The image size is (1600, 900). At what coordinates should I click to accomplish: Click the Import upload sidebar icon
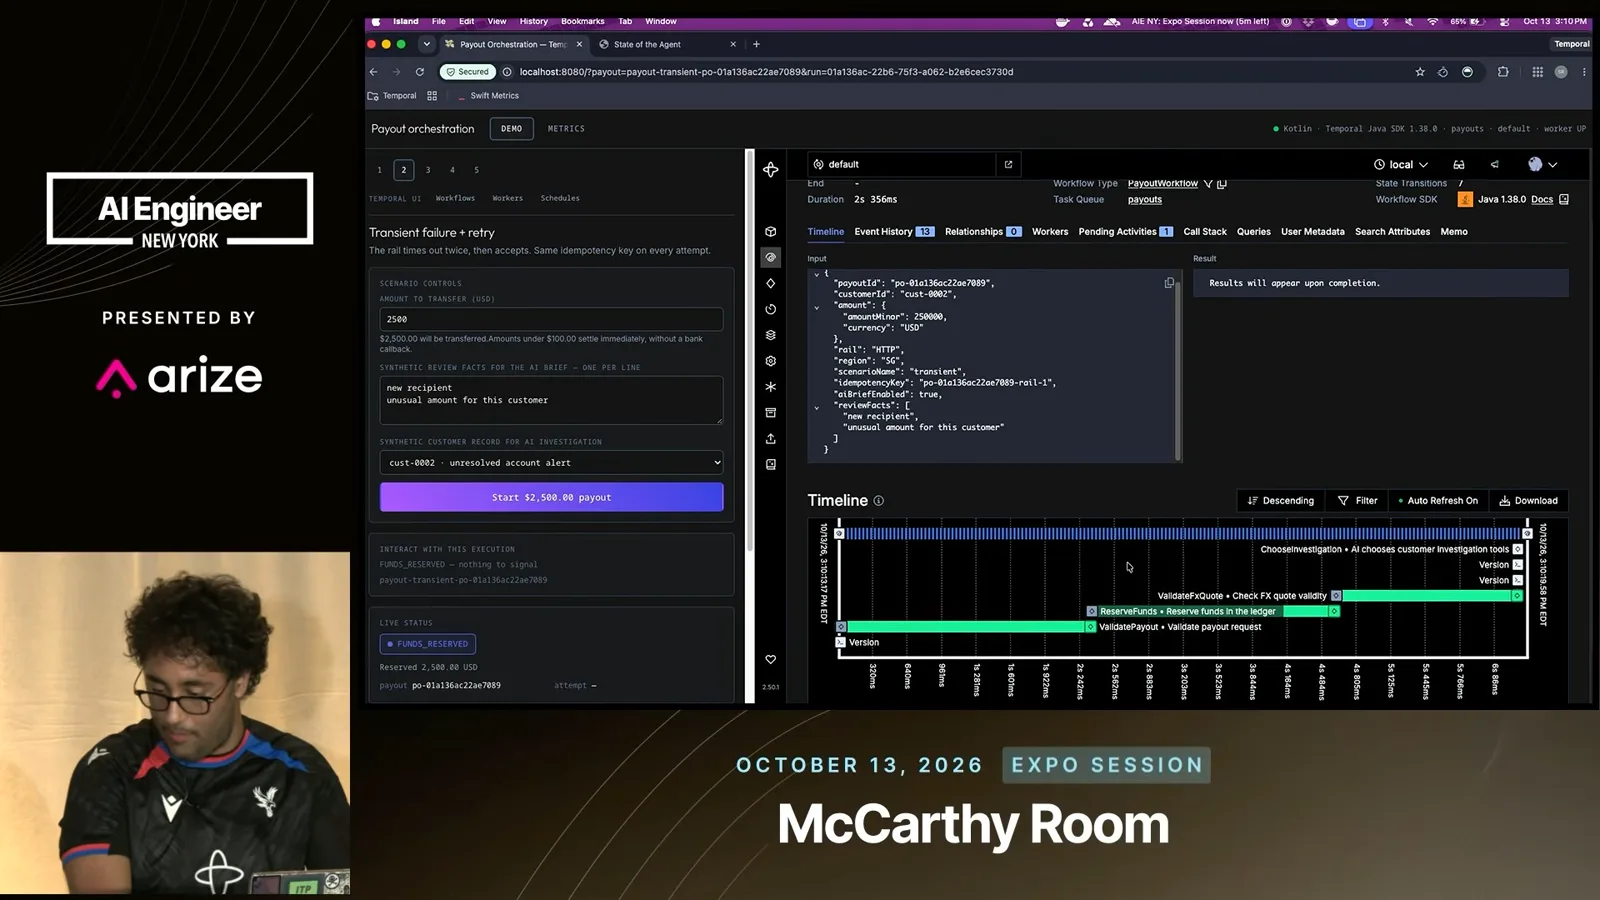pos(770,438)
